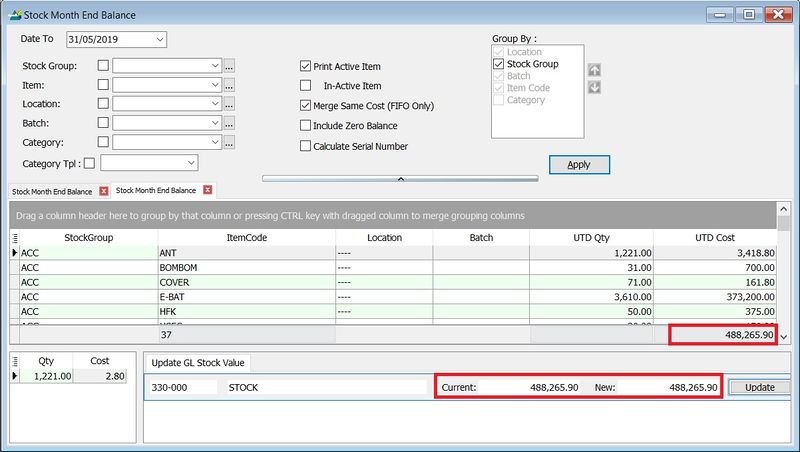Open the Location browse ellipsis button

point(229,104)
